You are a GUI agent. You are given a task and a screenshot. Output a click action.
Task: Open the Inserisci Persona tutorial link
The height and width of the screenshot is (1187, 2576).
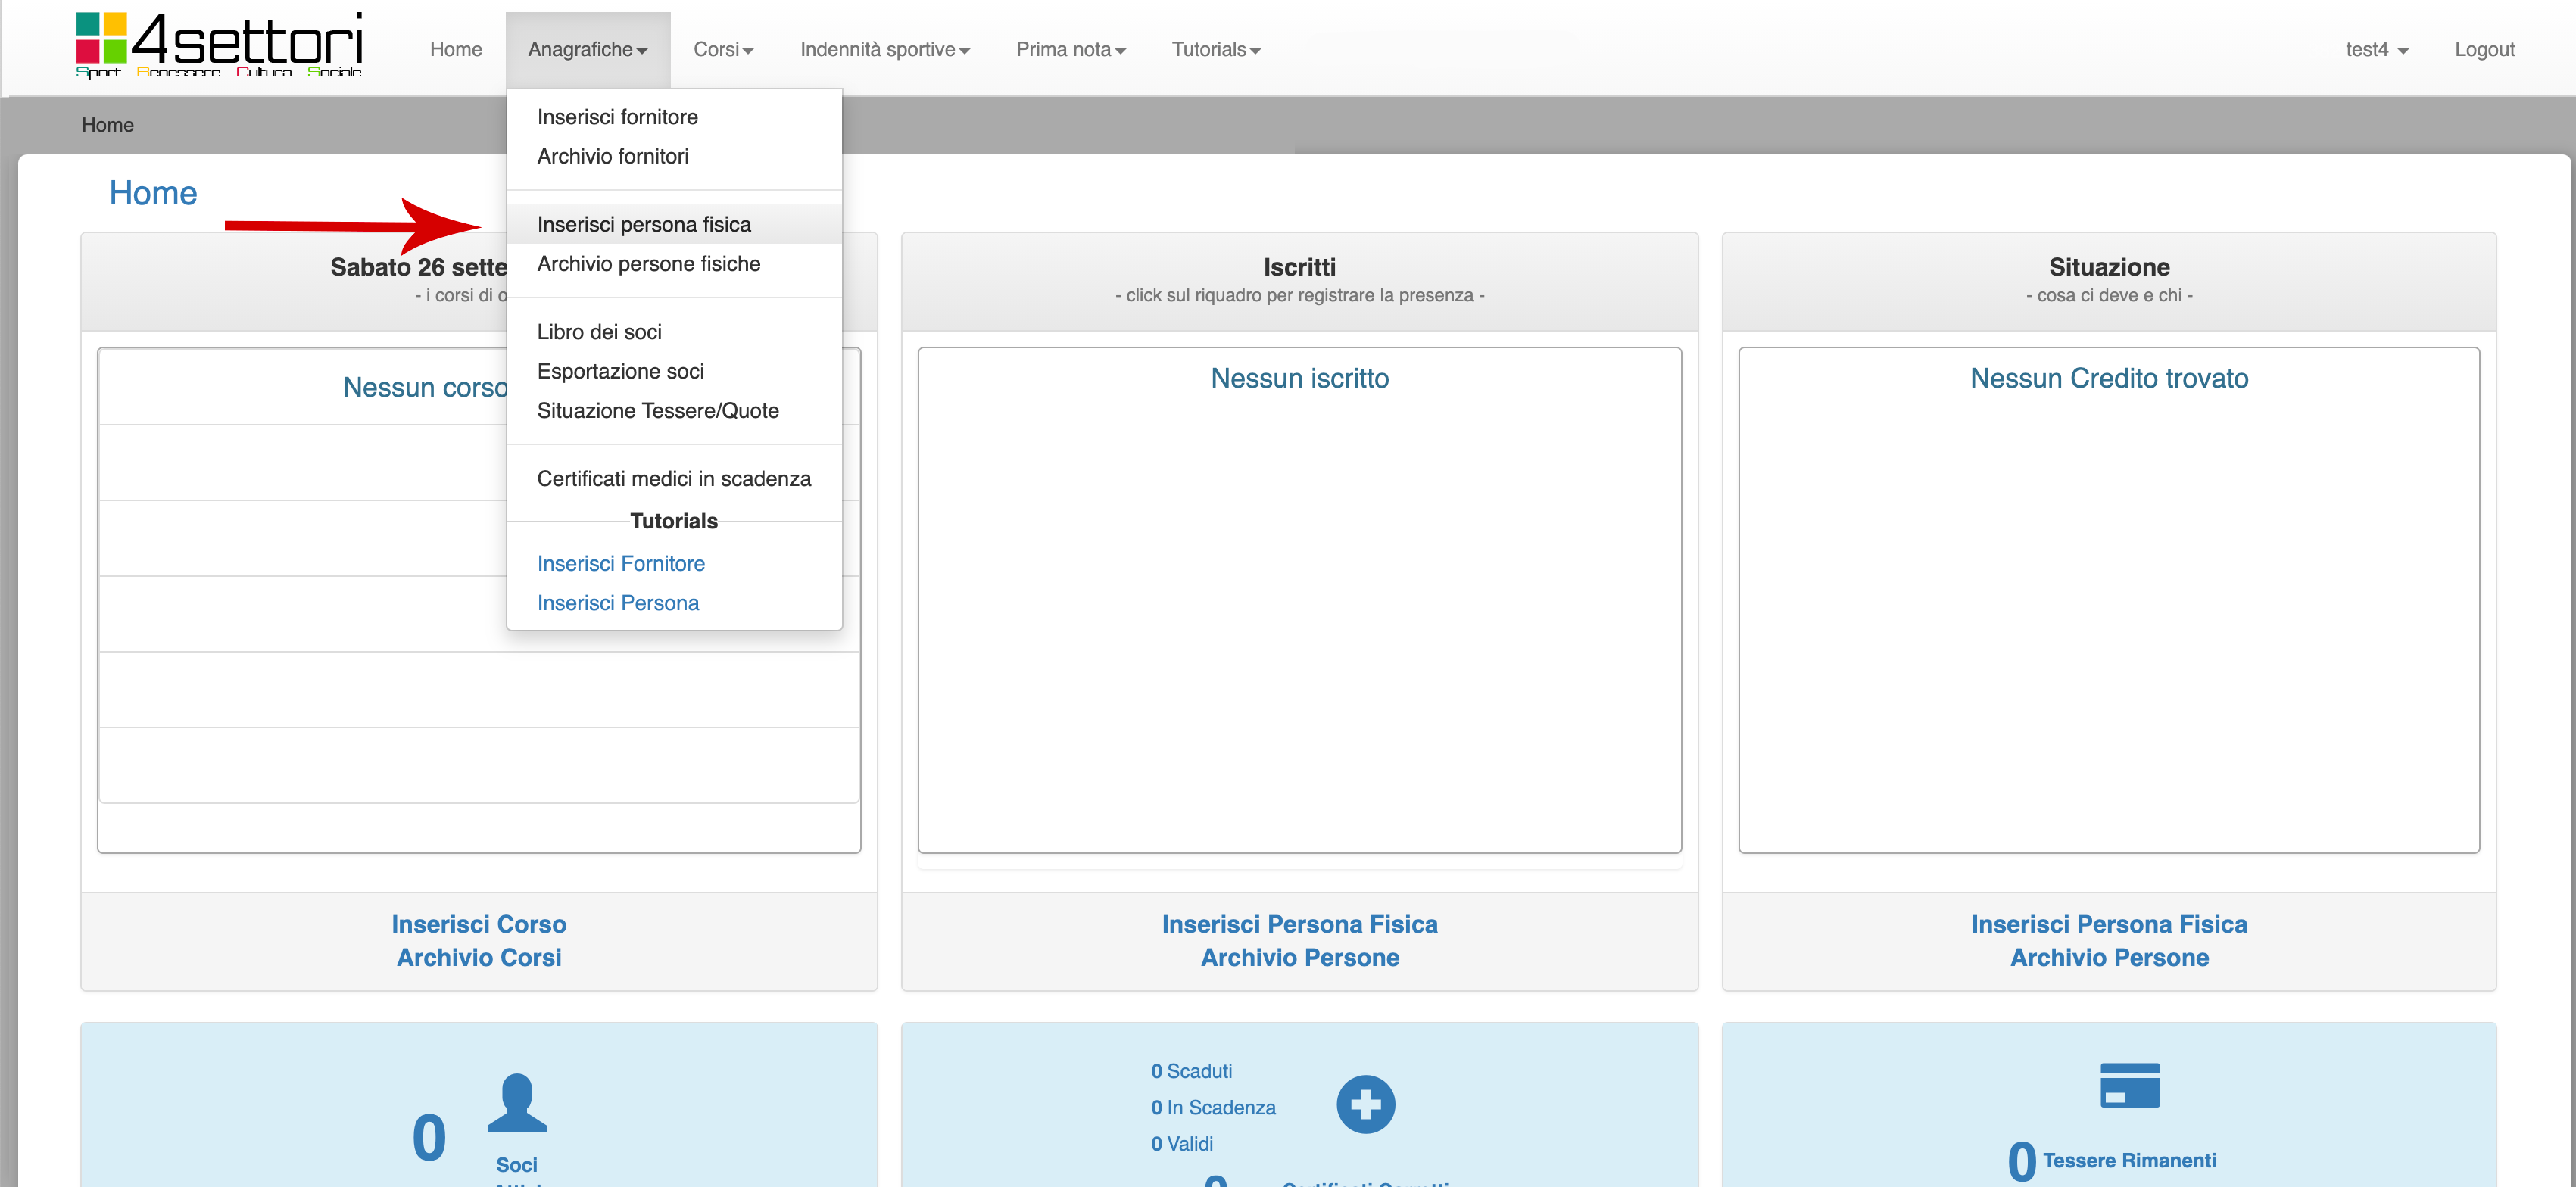617,603
